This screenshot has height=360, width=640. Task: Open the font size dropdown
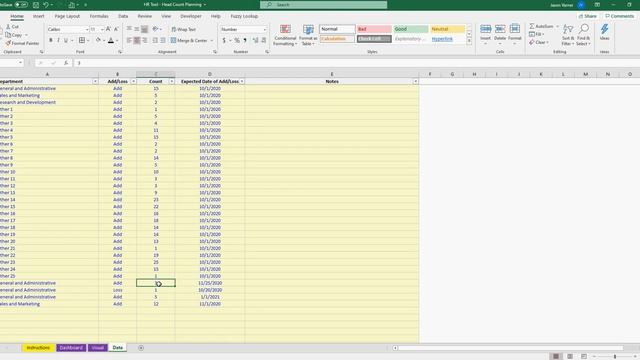click(x=102, y=29)
